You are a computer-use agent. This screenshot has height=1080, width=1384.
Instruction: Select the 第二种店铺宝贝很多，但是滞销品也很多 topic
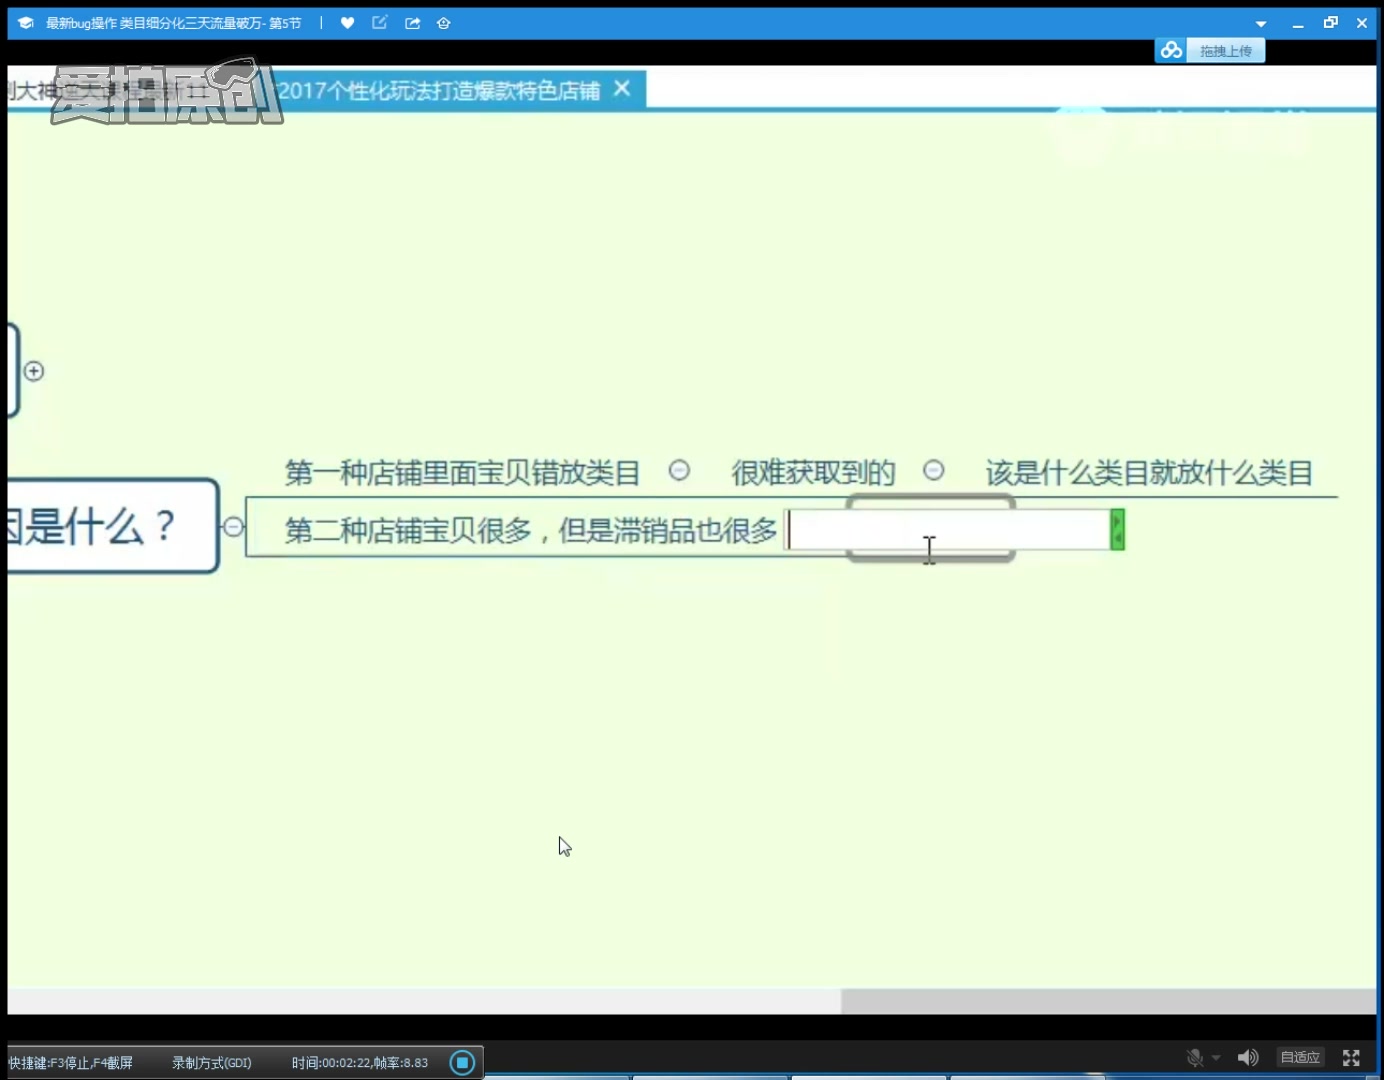[x=531, y=530]
